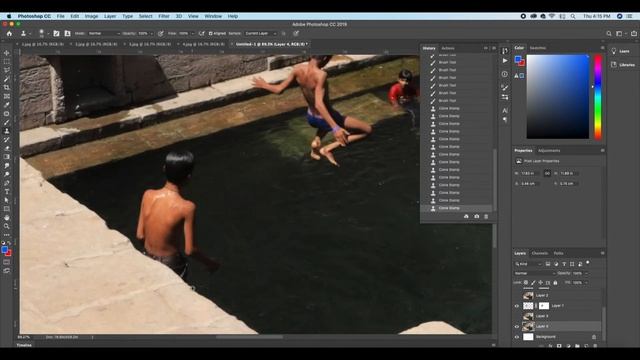Open the Select menu
The height and width of the screenshot is (360, 640).
click(x=145, y=16)
